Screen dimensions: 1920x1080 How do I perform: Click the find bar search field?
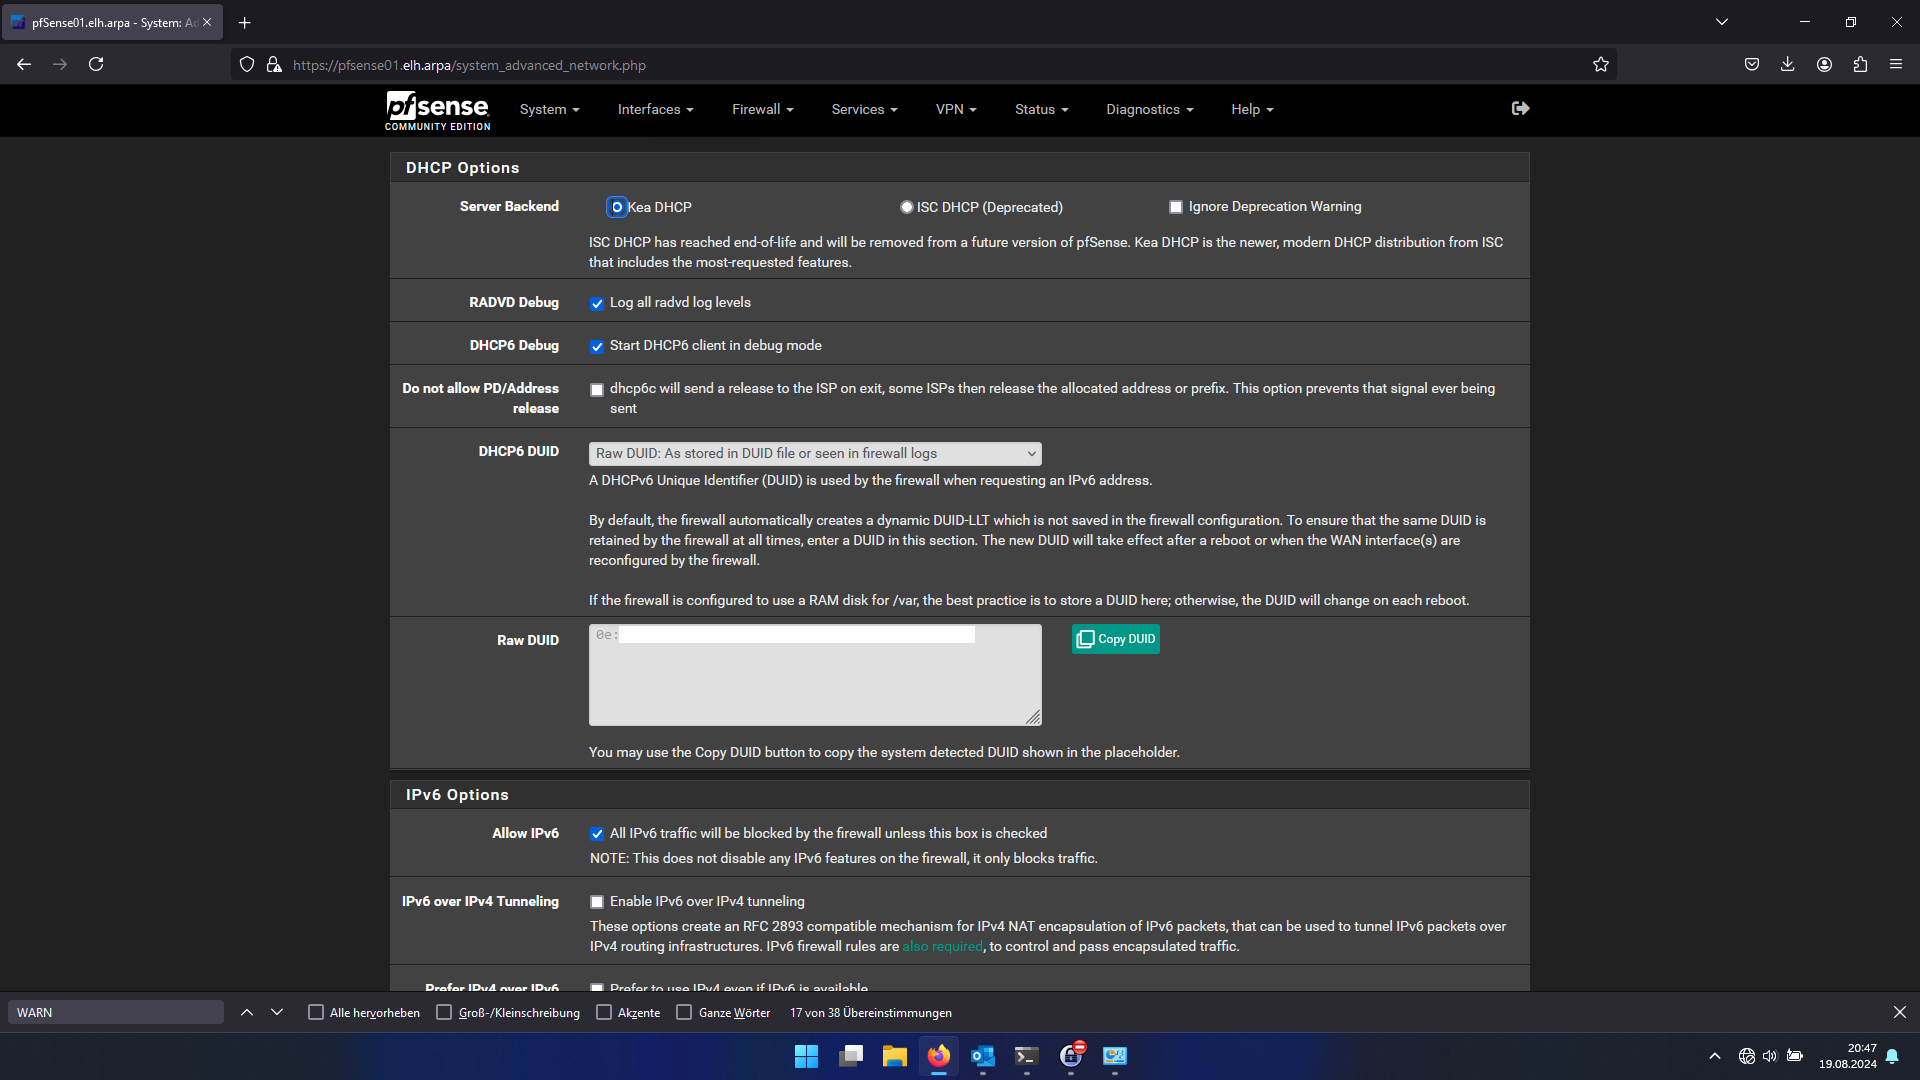click(116, 1012)
